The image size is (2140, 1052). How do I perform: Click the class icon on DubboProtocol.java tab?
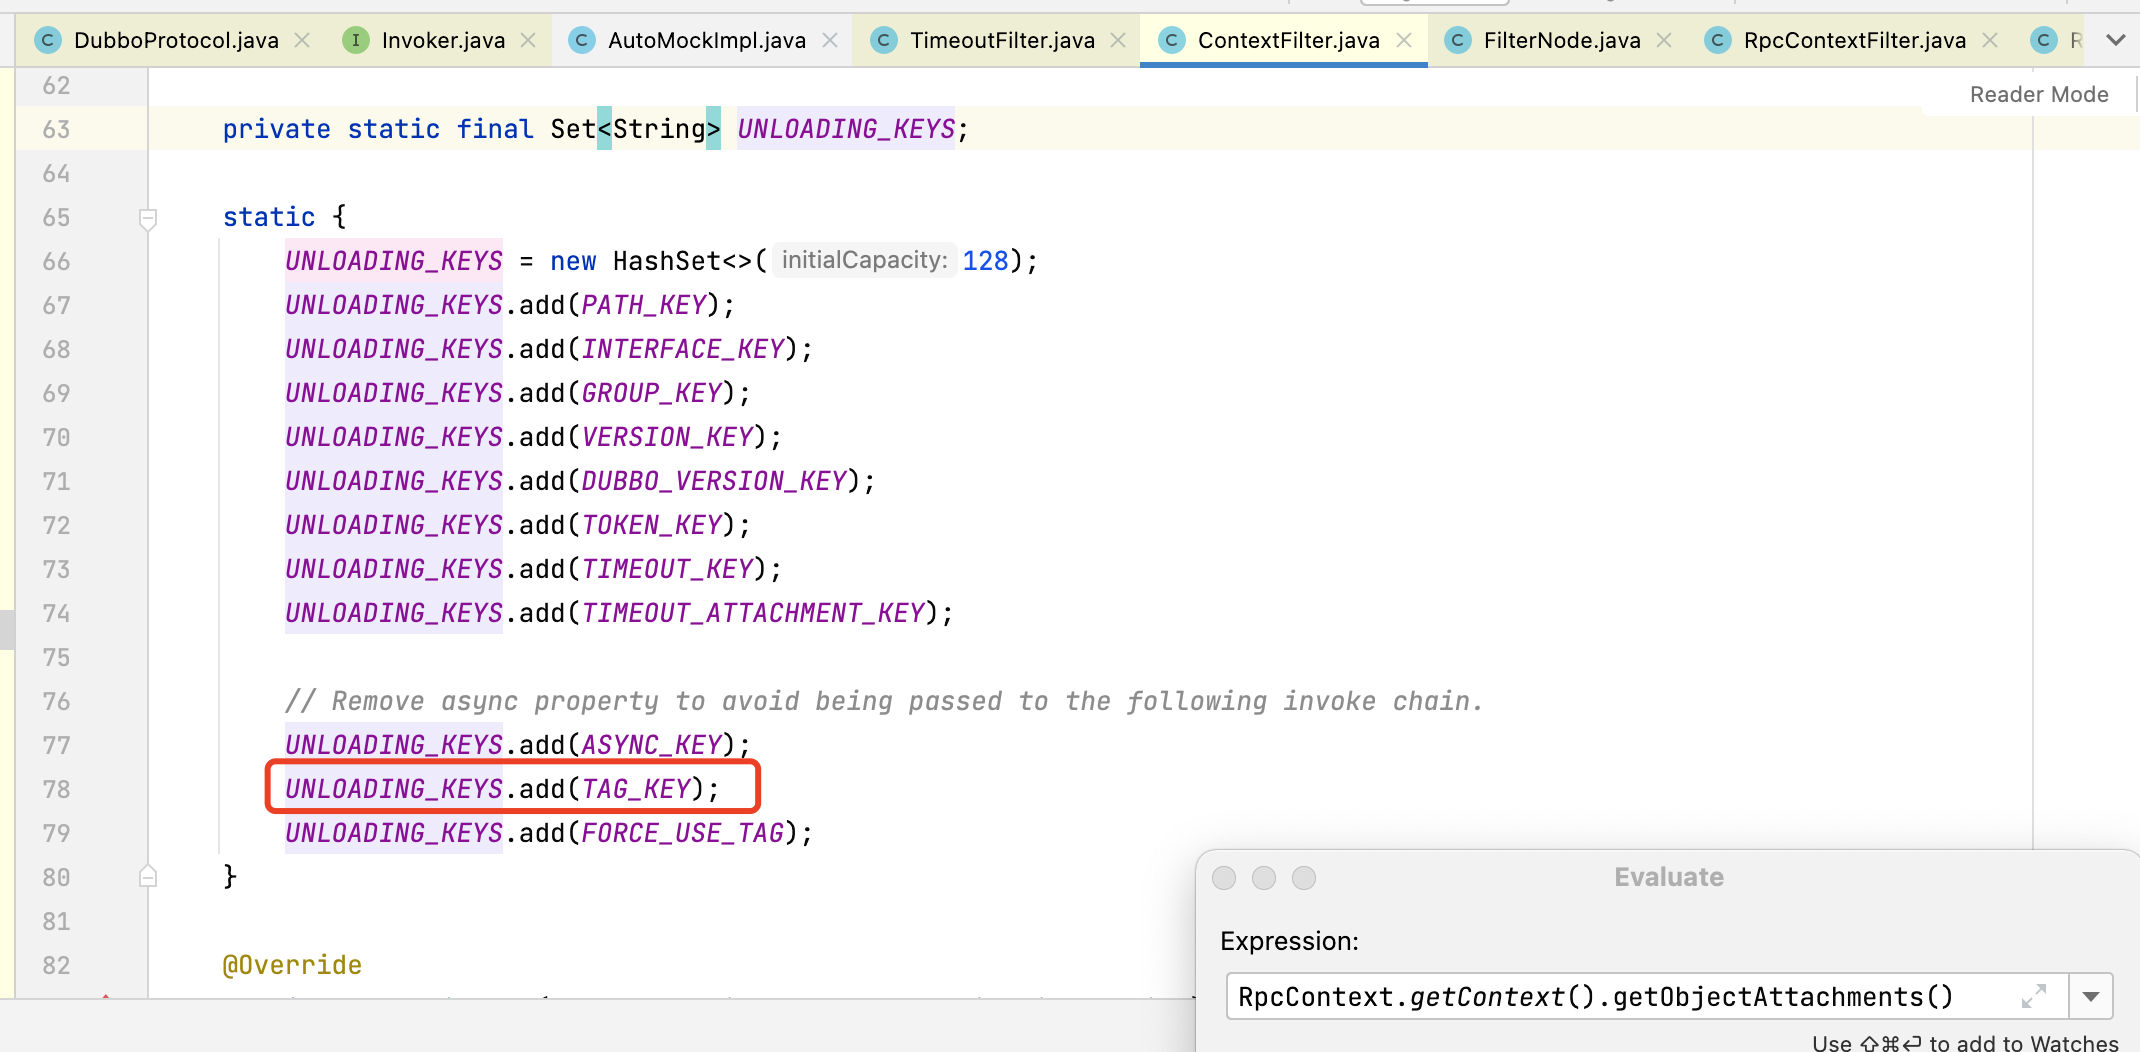point(47,40)
